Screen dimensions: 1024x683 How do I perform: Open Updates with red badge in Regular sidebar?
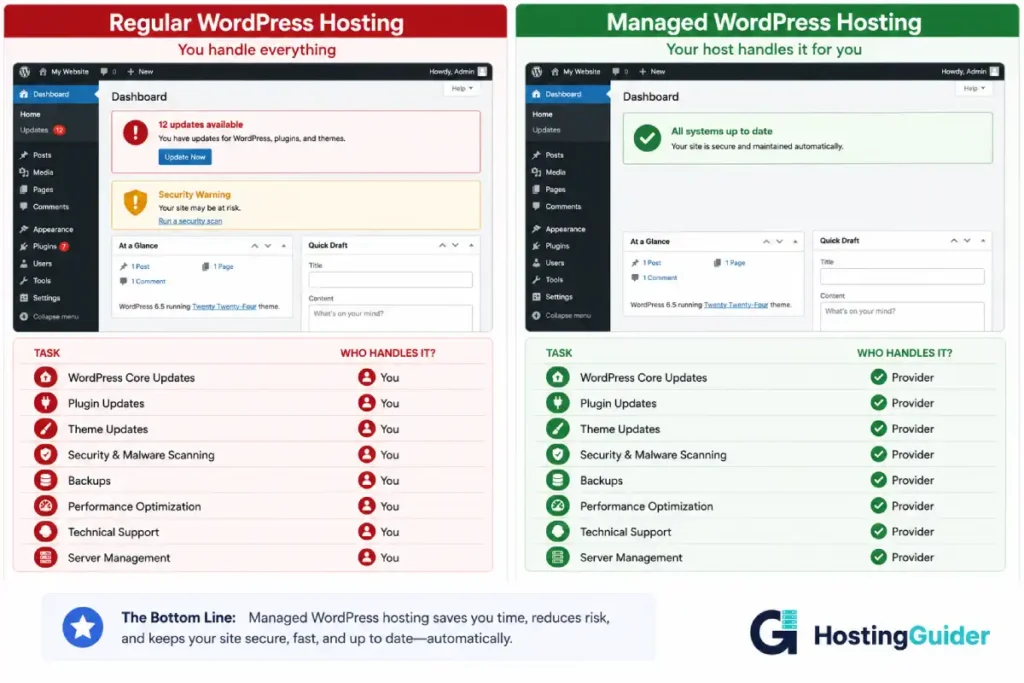[42, 130]
